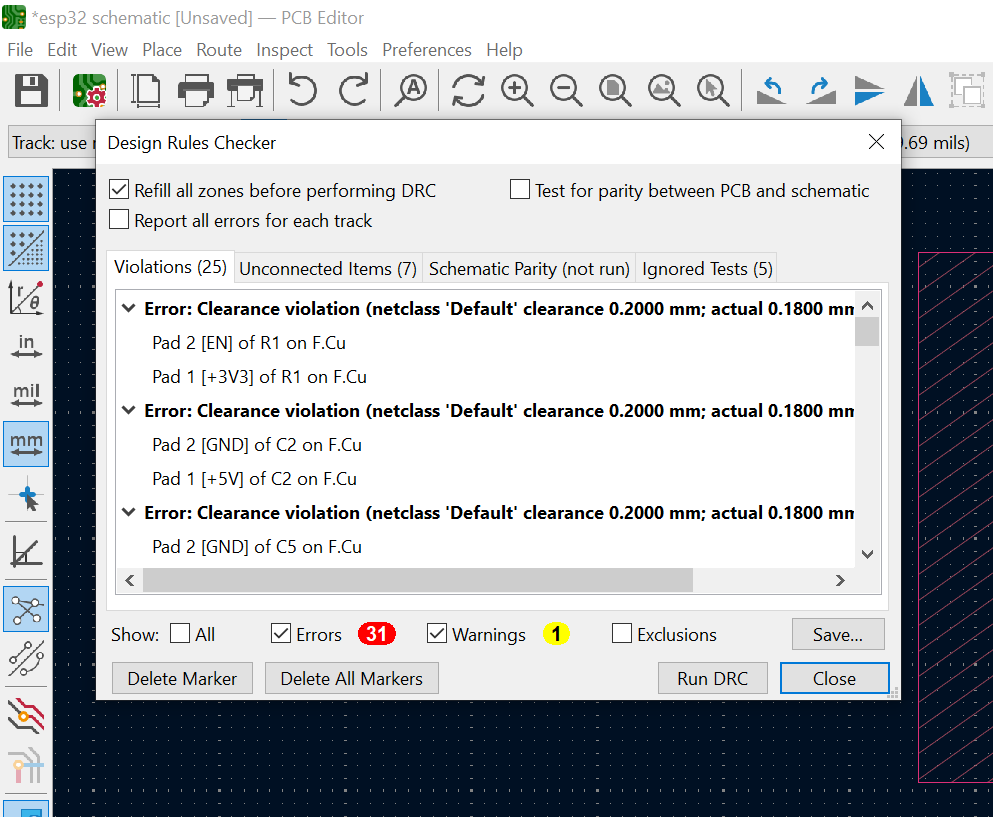Save the board with the floppy disk icon
Screen dimensions: 993x817
point(31,90)
